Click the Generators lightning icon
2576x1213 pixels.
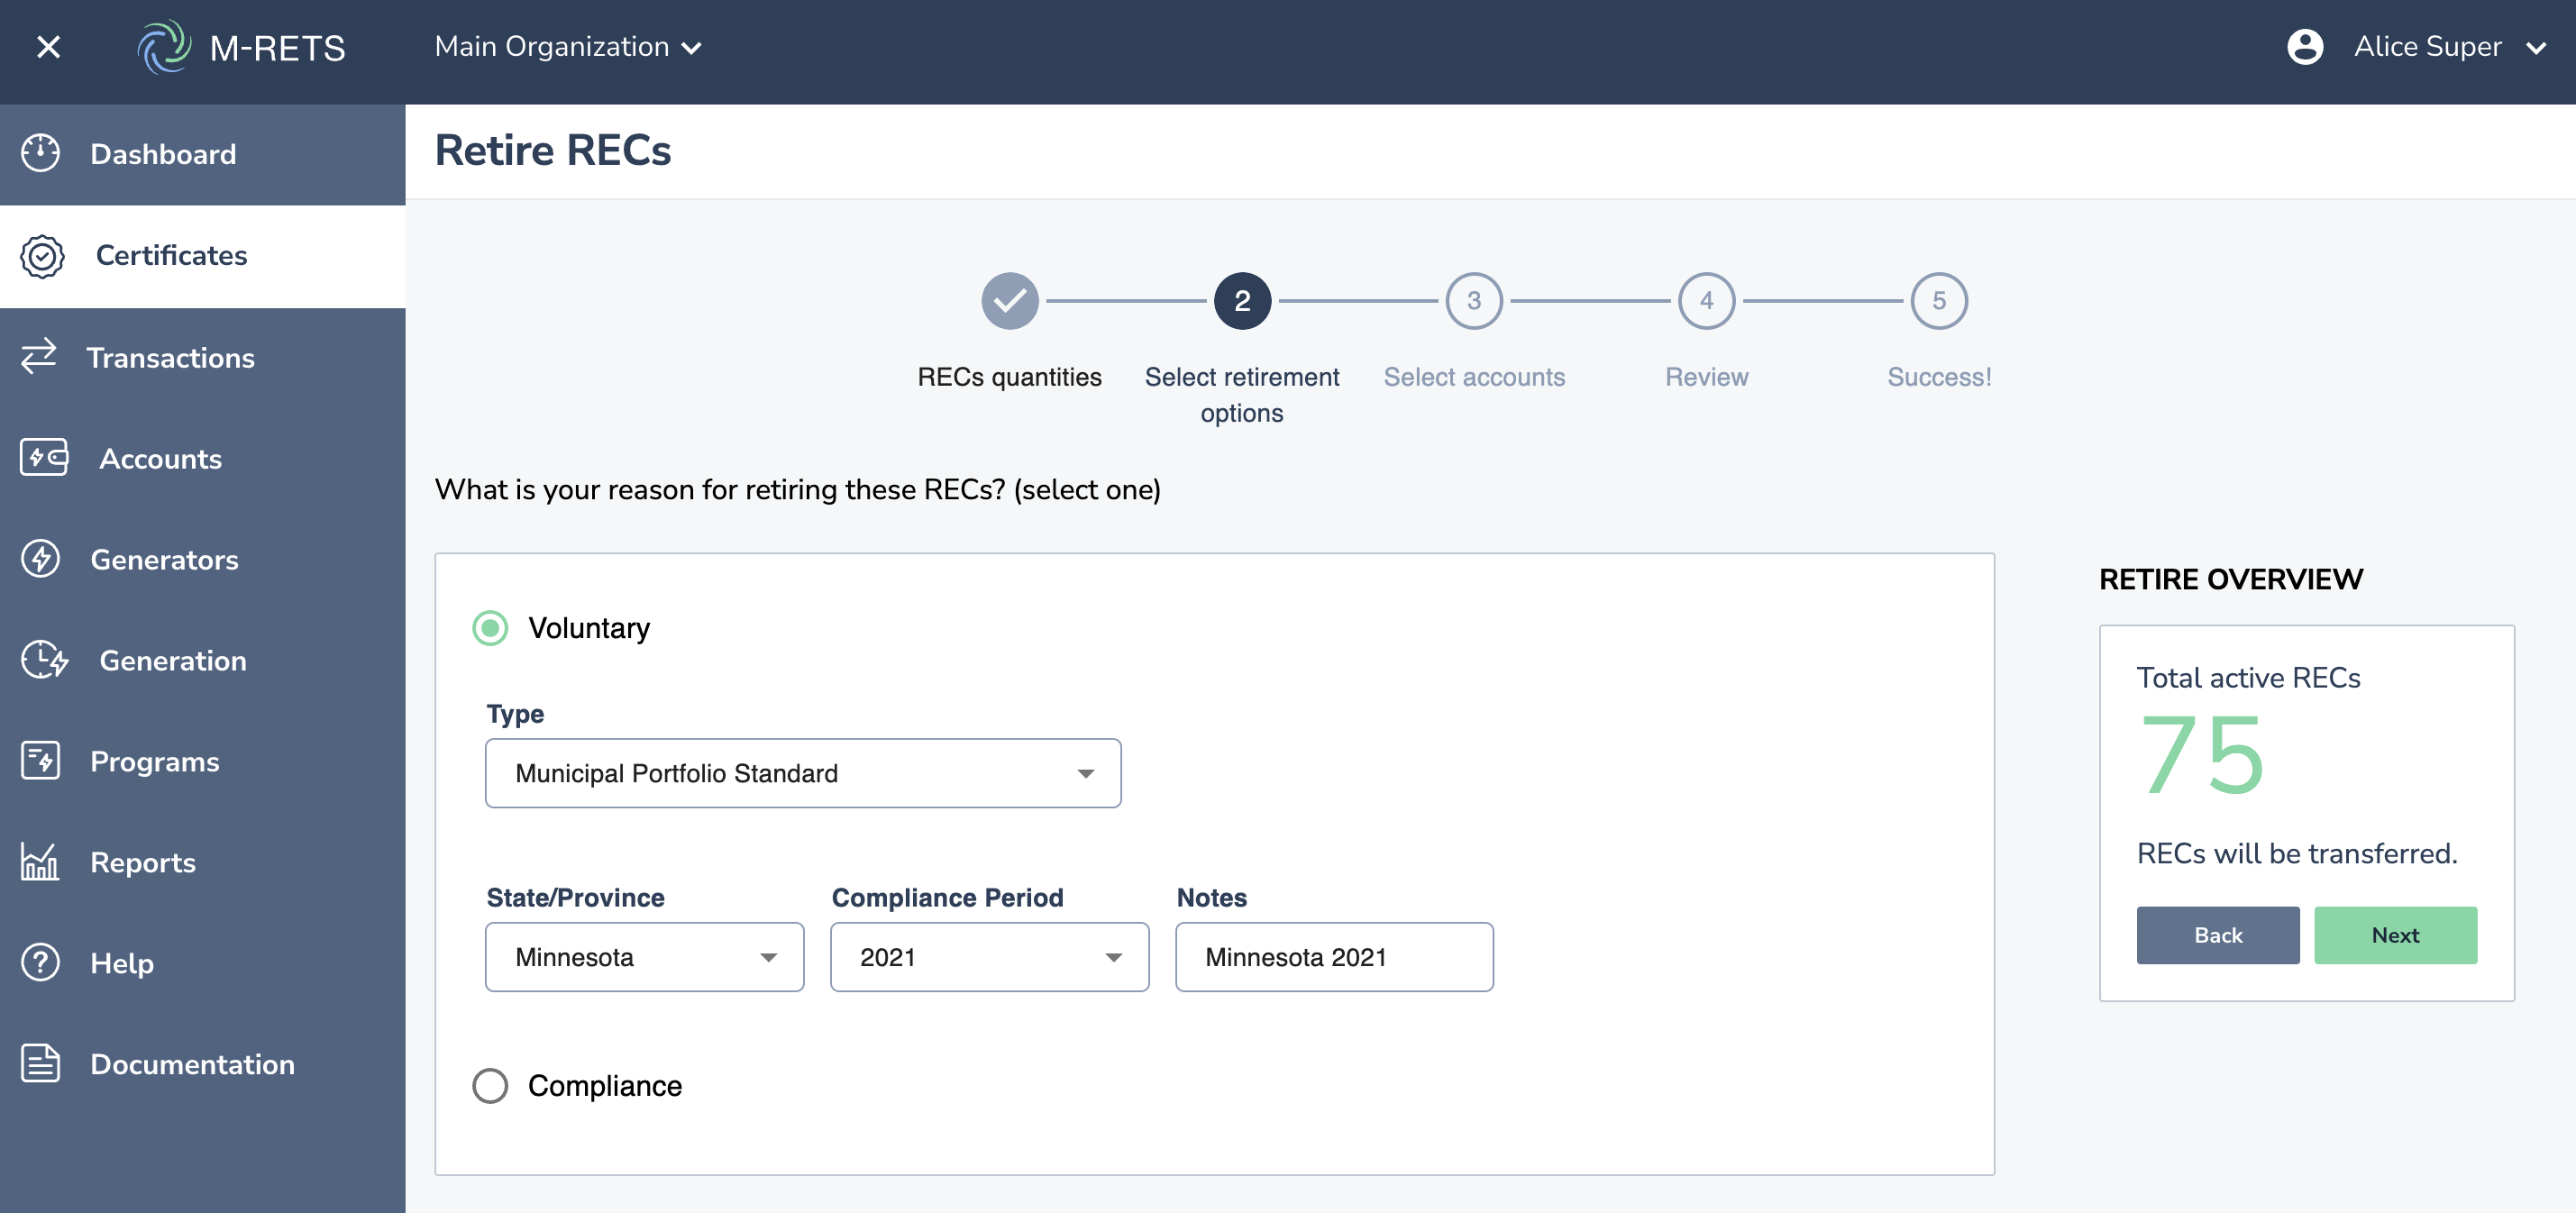pos(40,559)
